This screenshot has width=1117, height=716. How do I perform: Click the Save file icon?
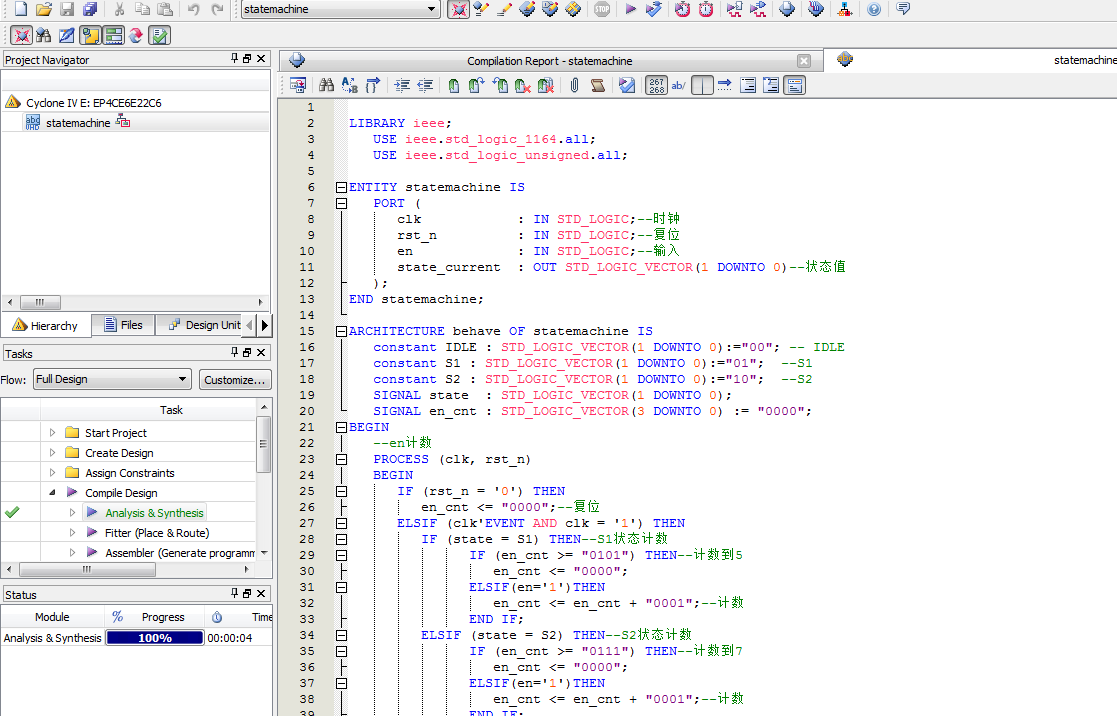pyautogui.click(x=67, y=9)
